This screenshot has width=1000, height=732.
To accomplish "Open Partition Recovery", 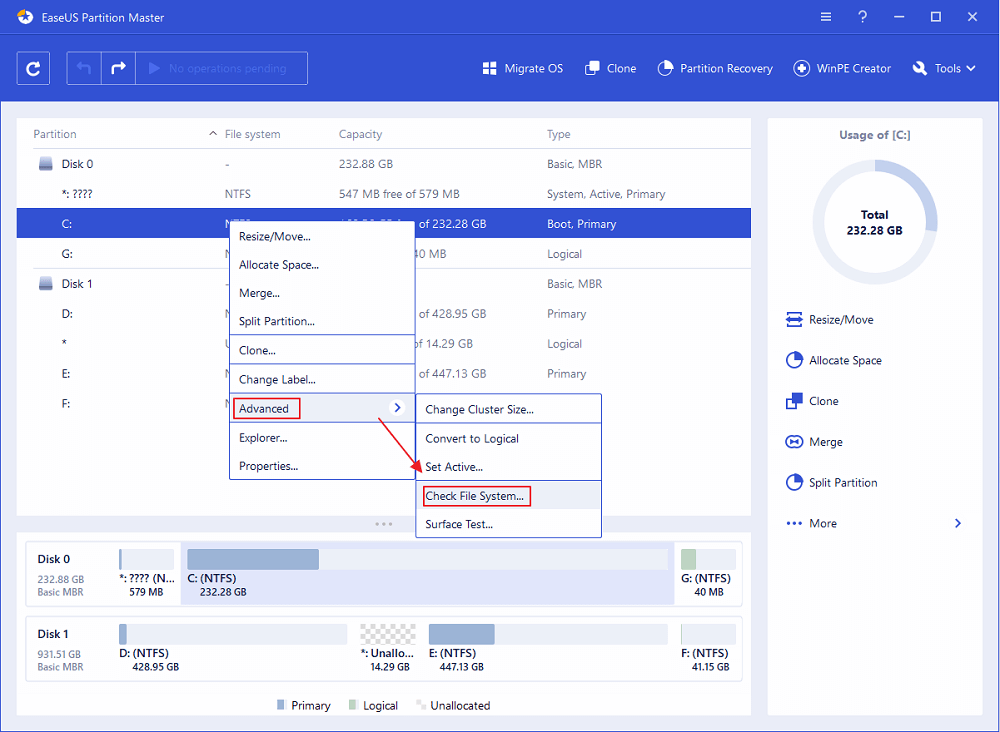I will coord(715,68).
